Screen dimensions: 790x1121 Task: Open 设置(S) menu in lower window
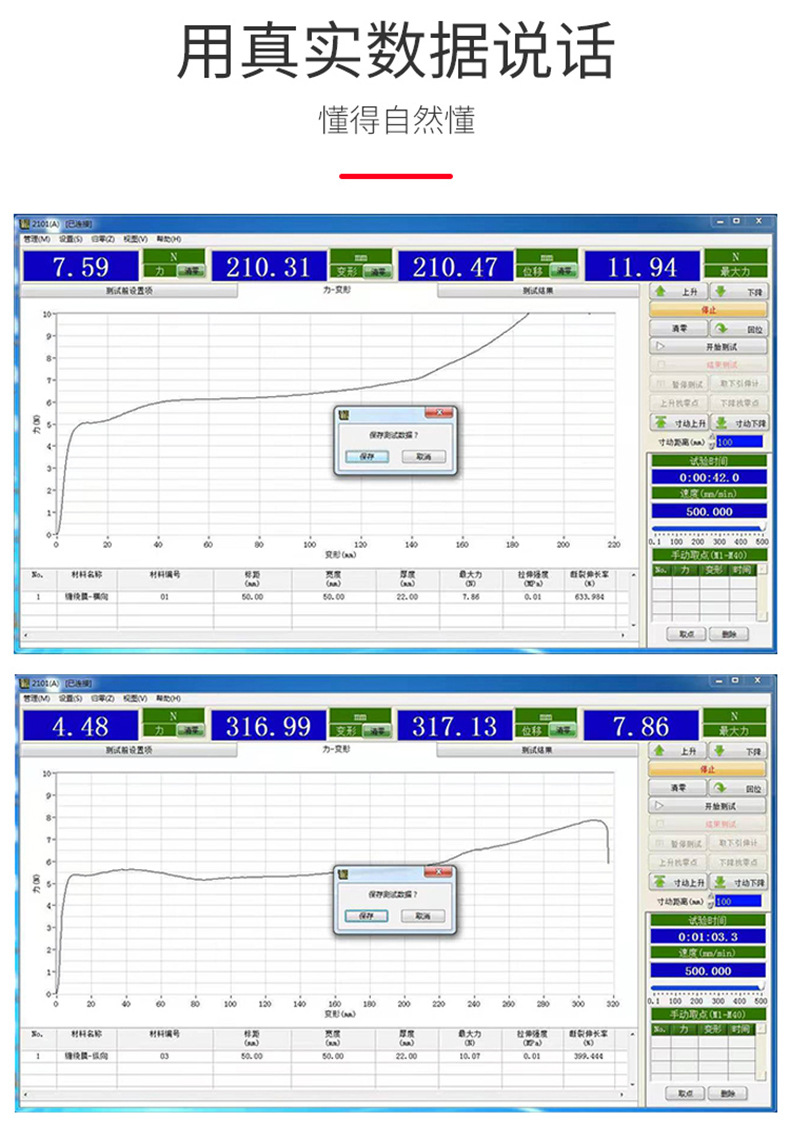(x=70, y=698)
